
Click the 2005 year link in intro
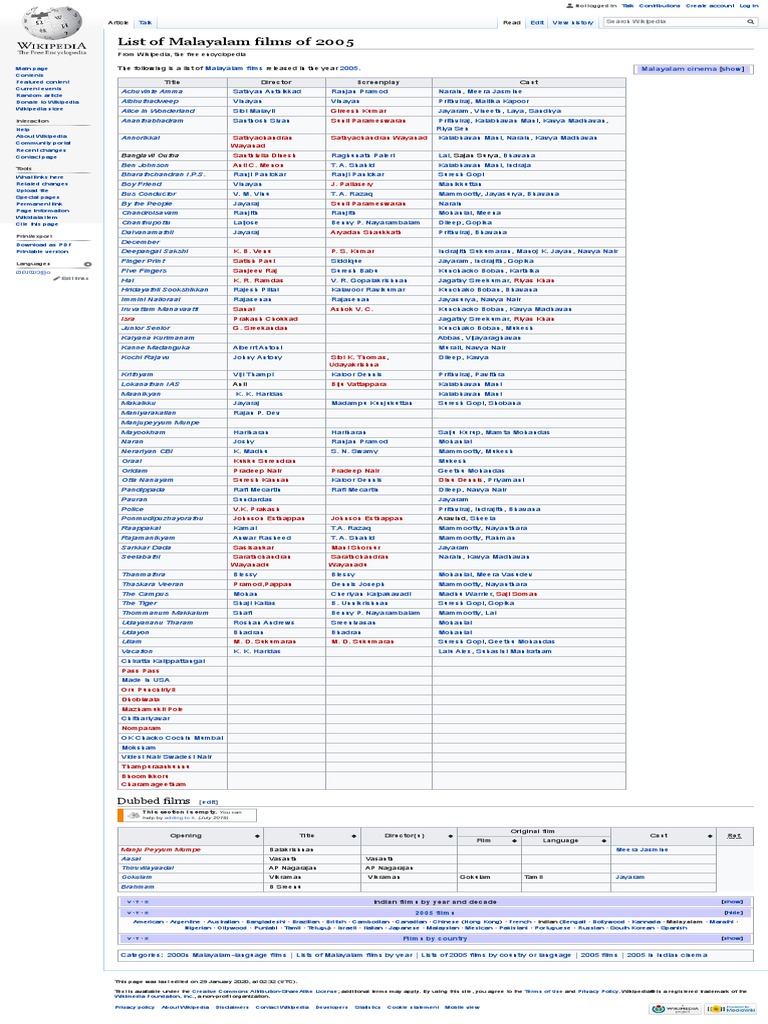point(349,68)
